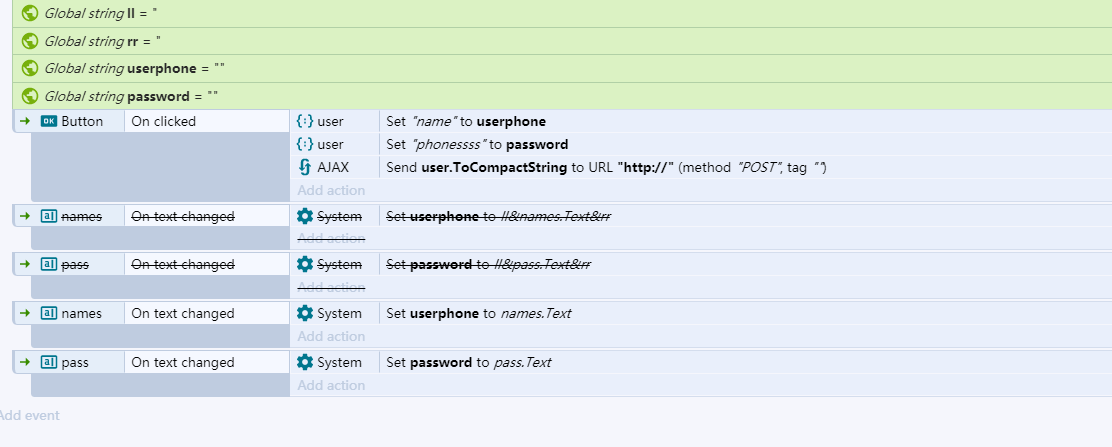Select the disabled Set userphone to ll&names.Text&rr action
Image resolution: width=1112 pixels, height=447 pixels.
tap(745, 216)
